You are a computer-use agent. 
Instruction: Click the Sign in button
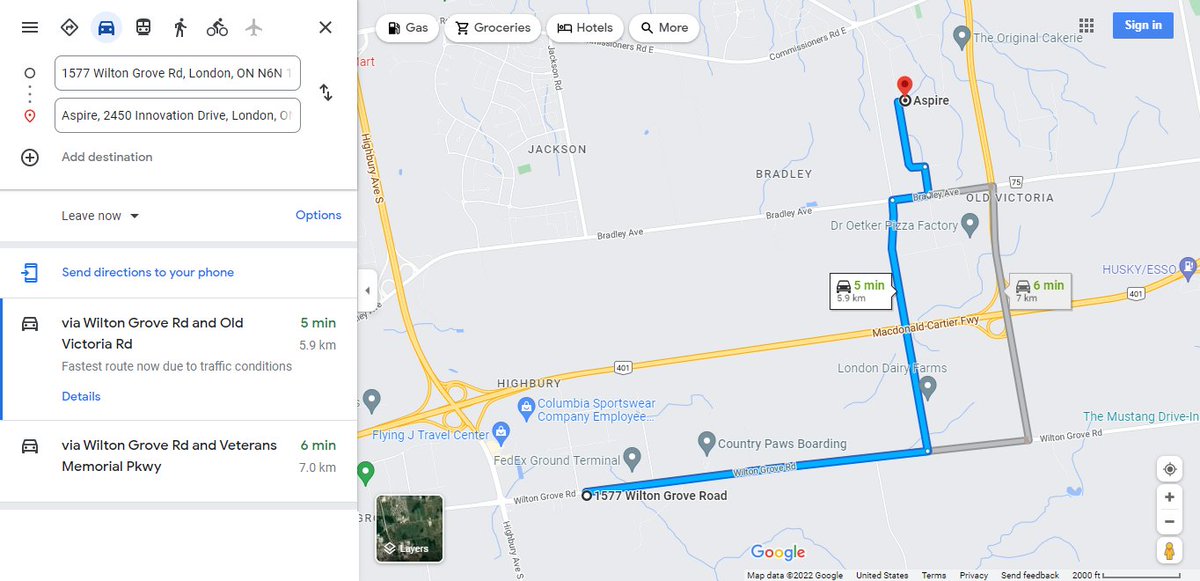pos(1143,26)
